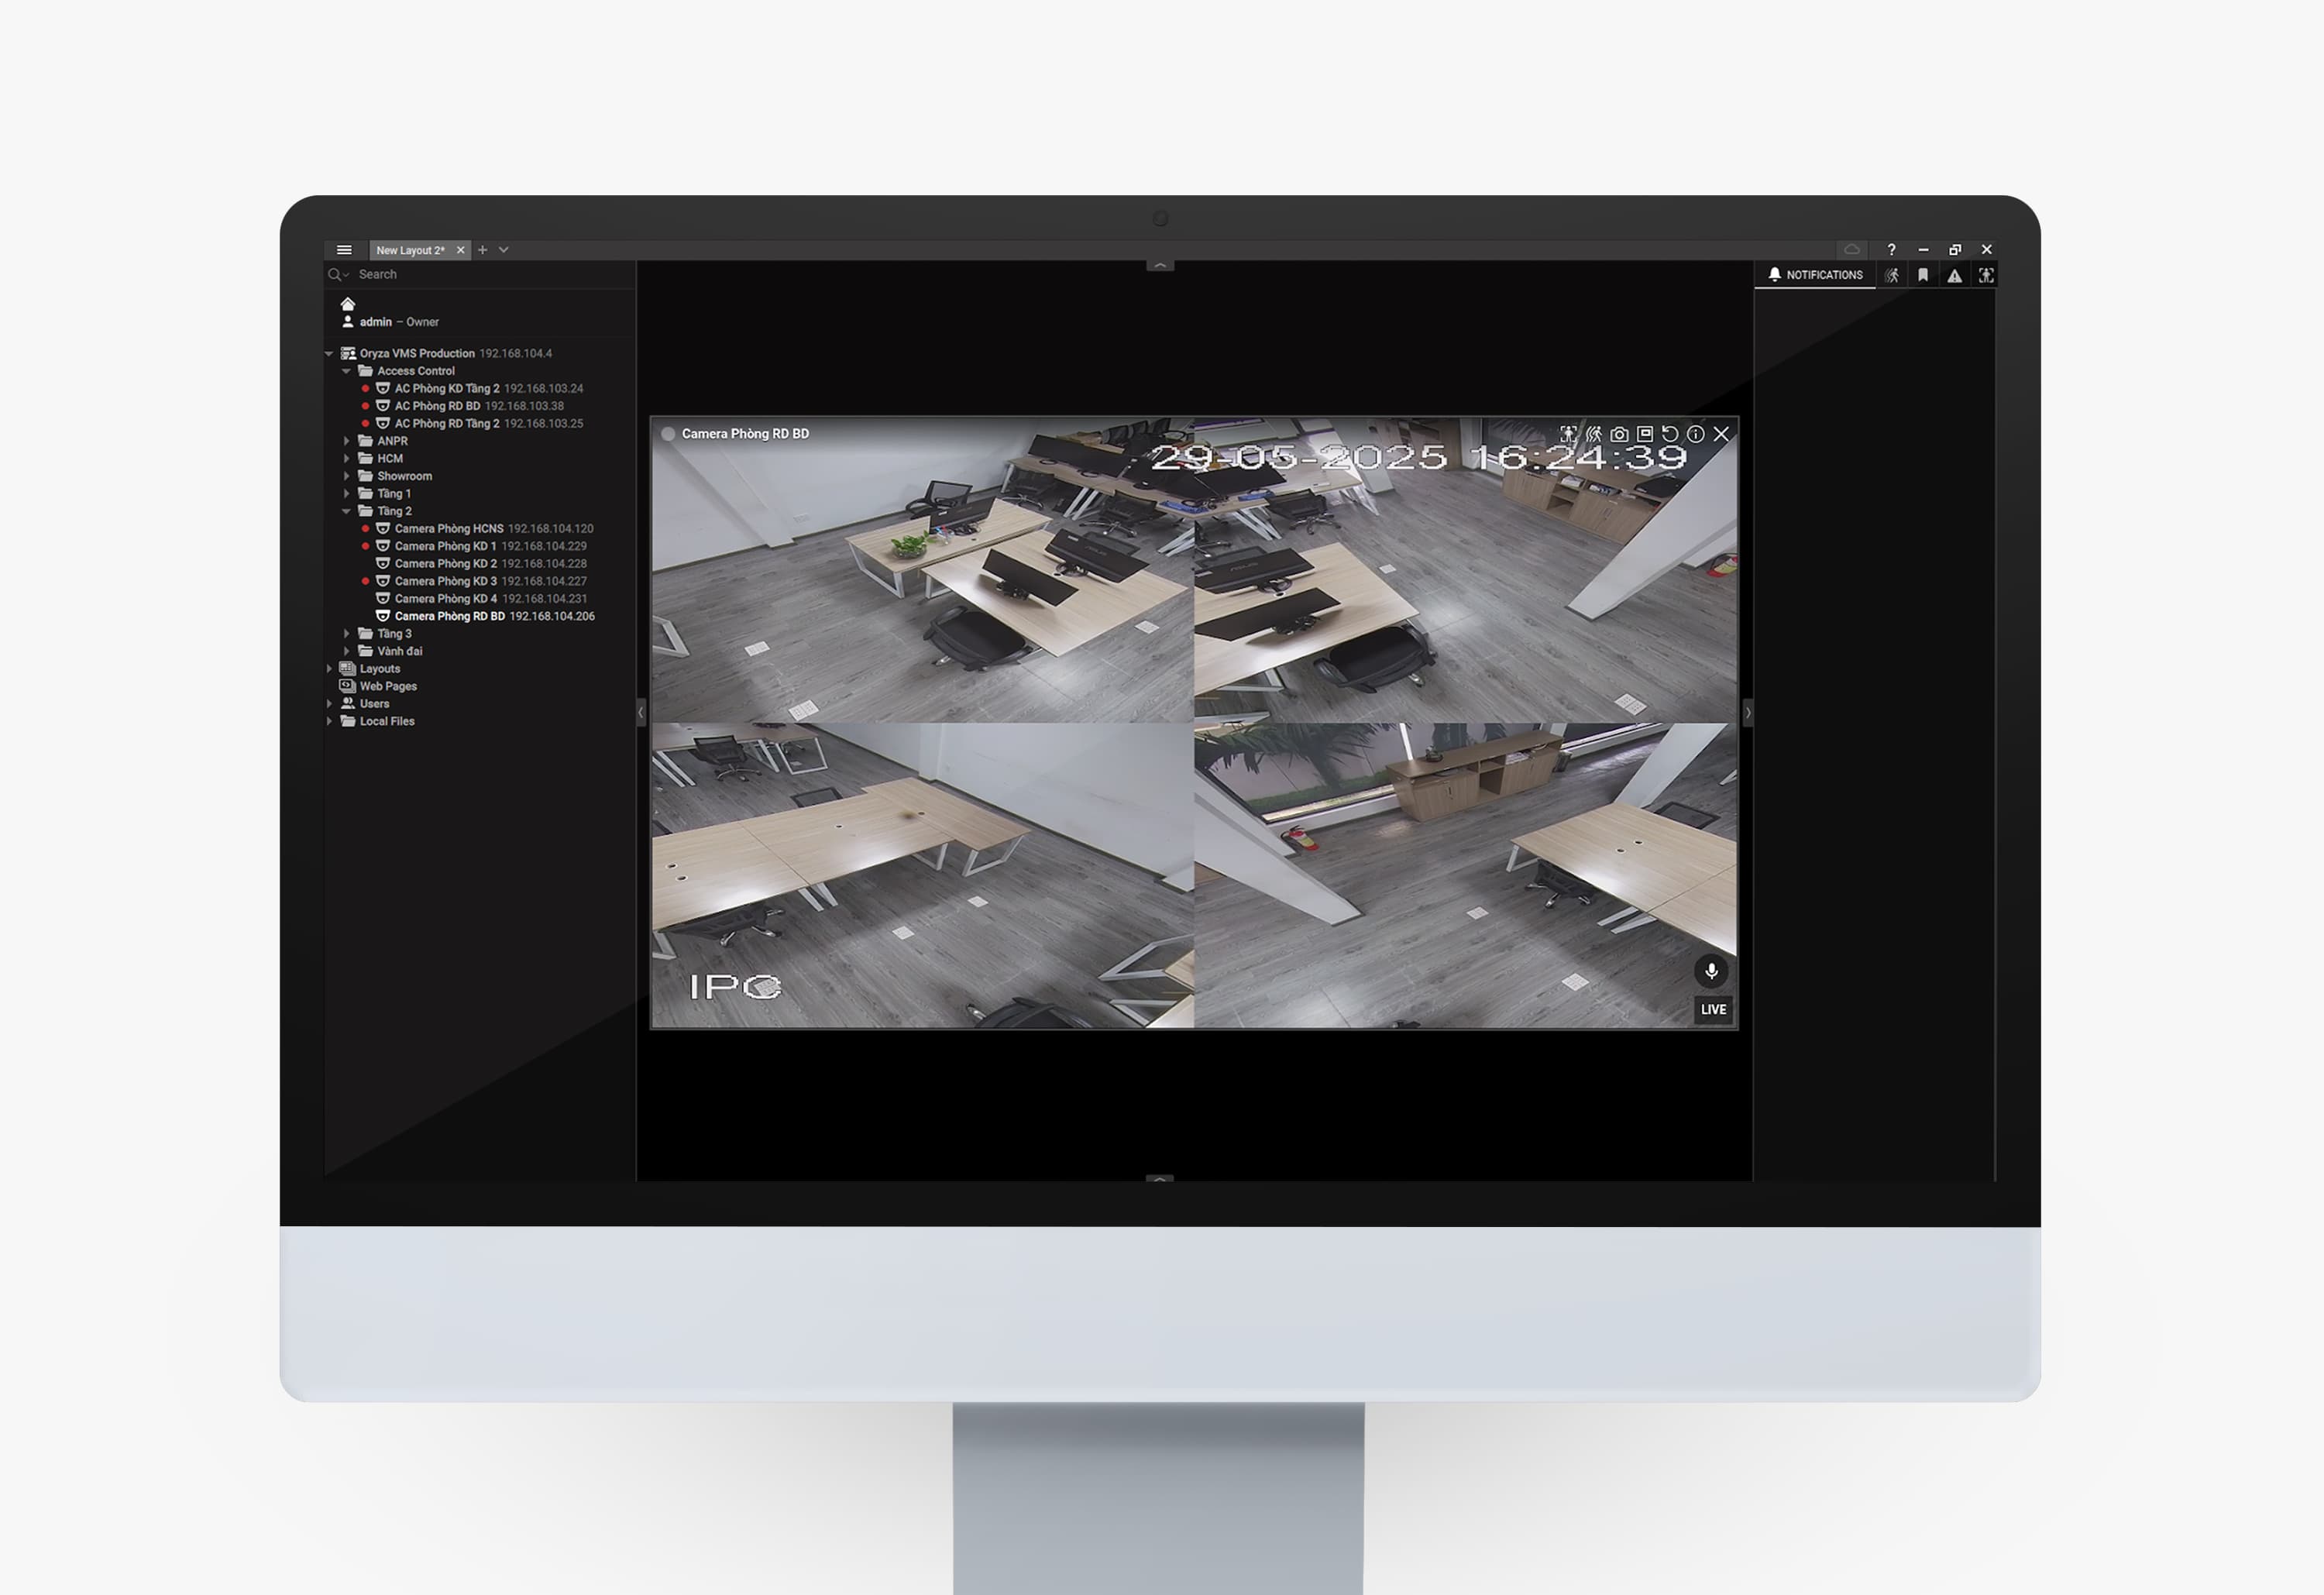Open the Bookmarks tab in right panel

[1923, 275]
